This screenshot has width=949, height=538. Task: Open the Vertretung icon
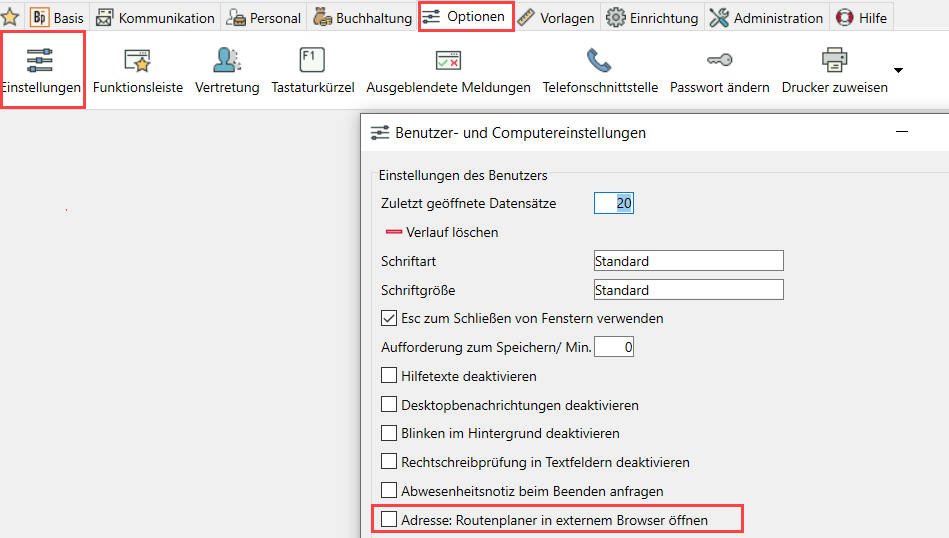227,62
